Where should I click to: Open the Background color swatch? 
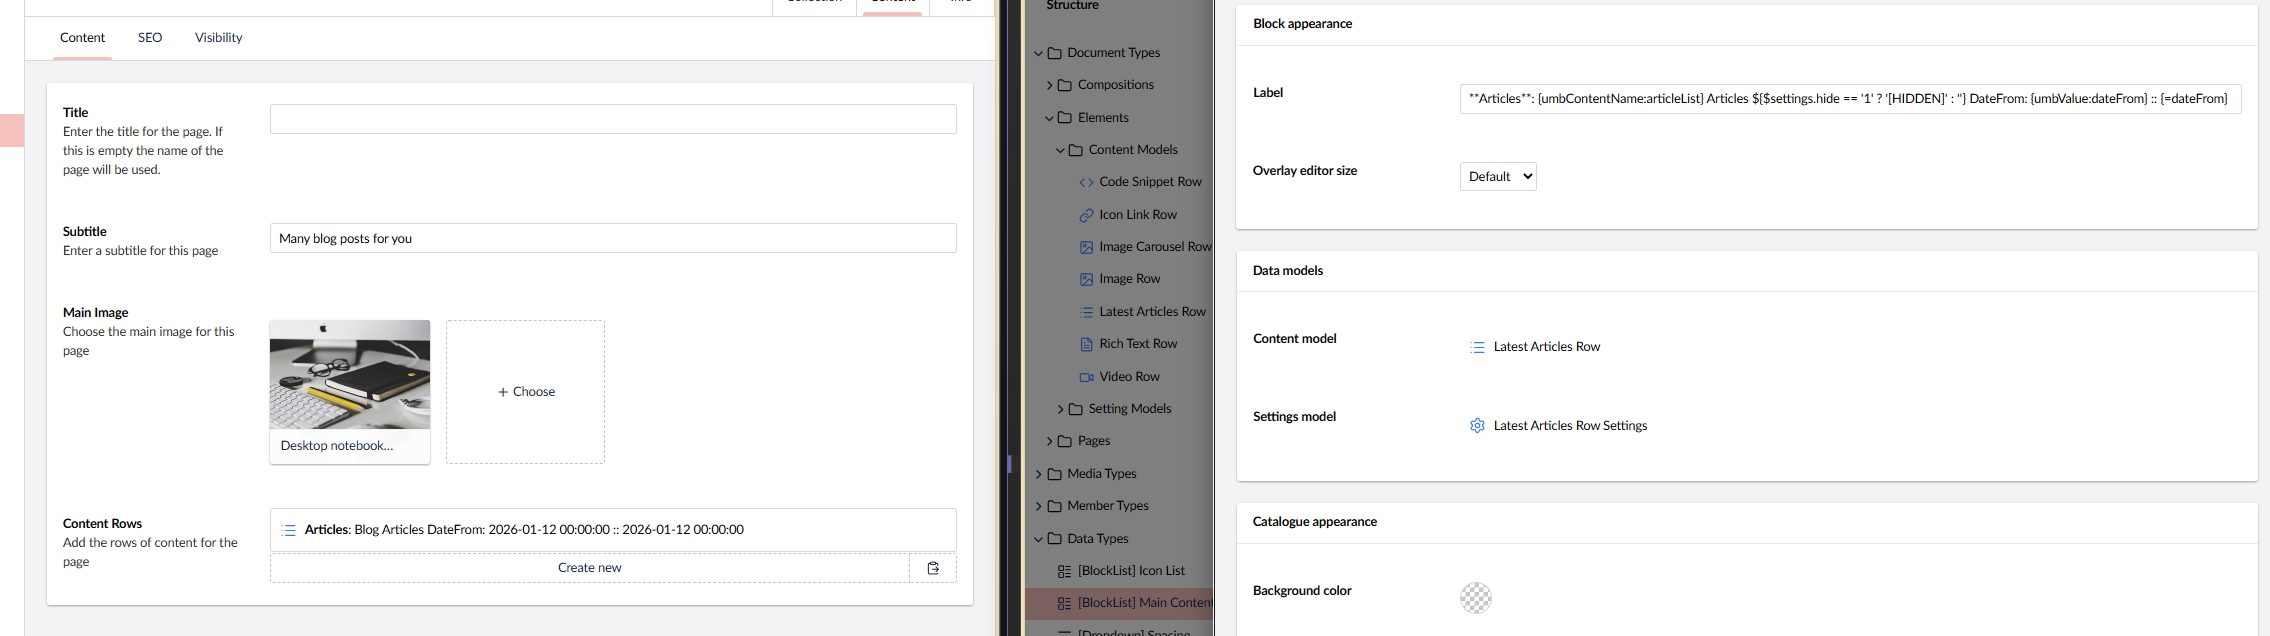1475,598
